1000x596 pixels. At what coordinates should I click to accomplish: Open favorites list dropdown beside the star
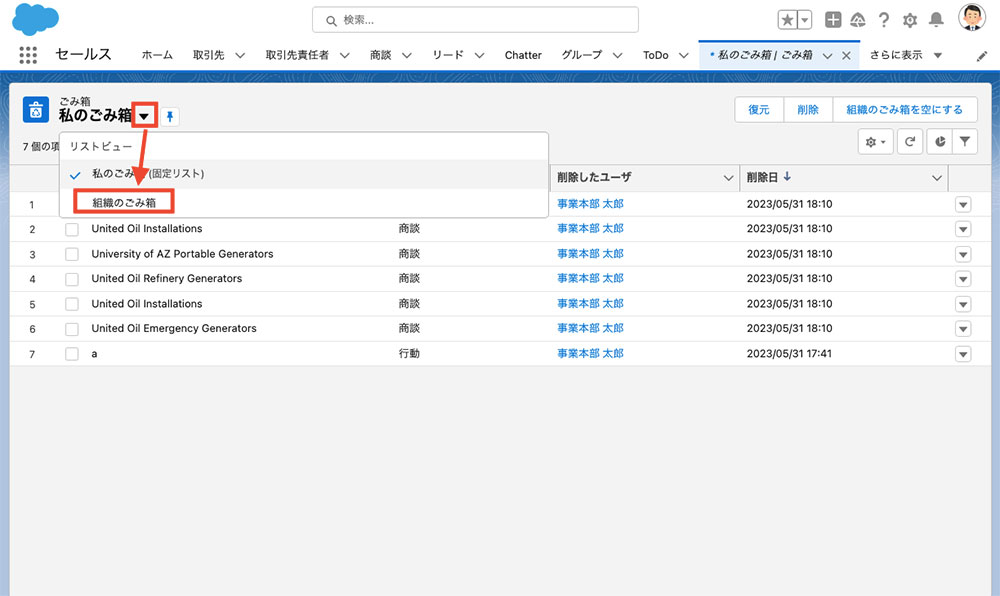tap(805, 20)
